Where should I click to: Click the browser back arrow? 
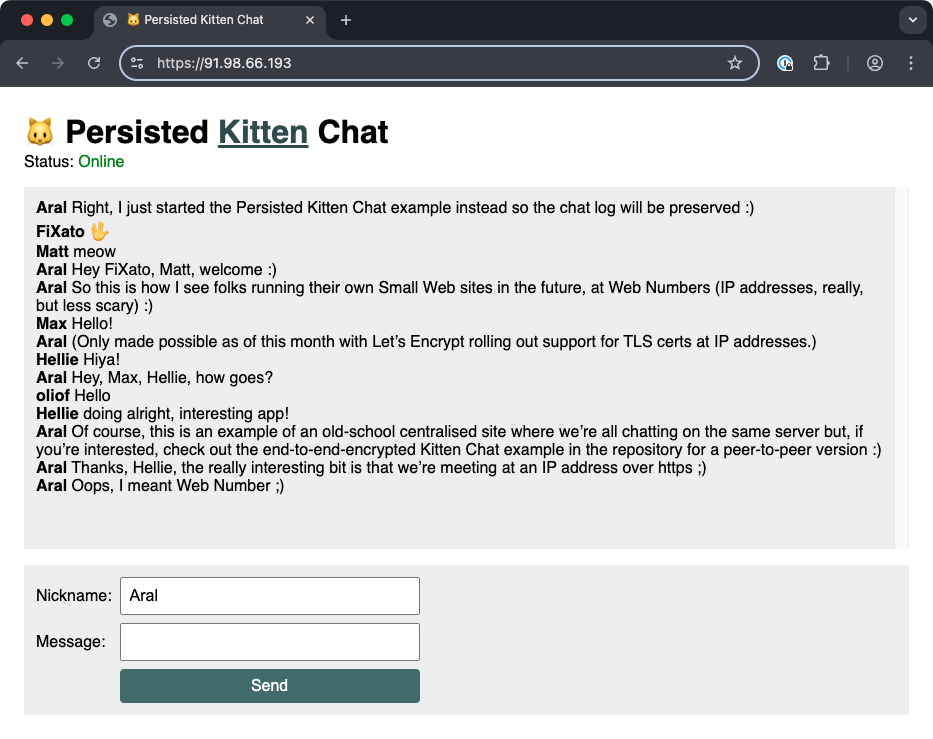point(22,63)
